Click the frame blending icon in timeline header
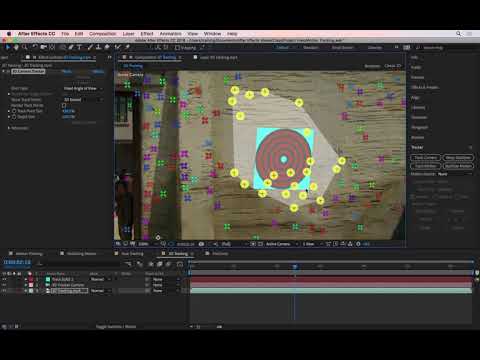The width and height of the screenshot is (480, 360). tap(160, 264)
